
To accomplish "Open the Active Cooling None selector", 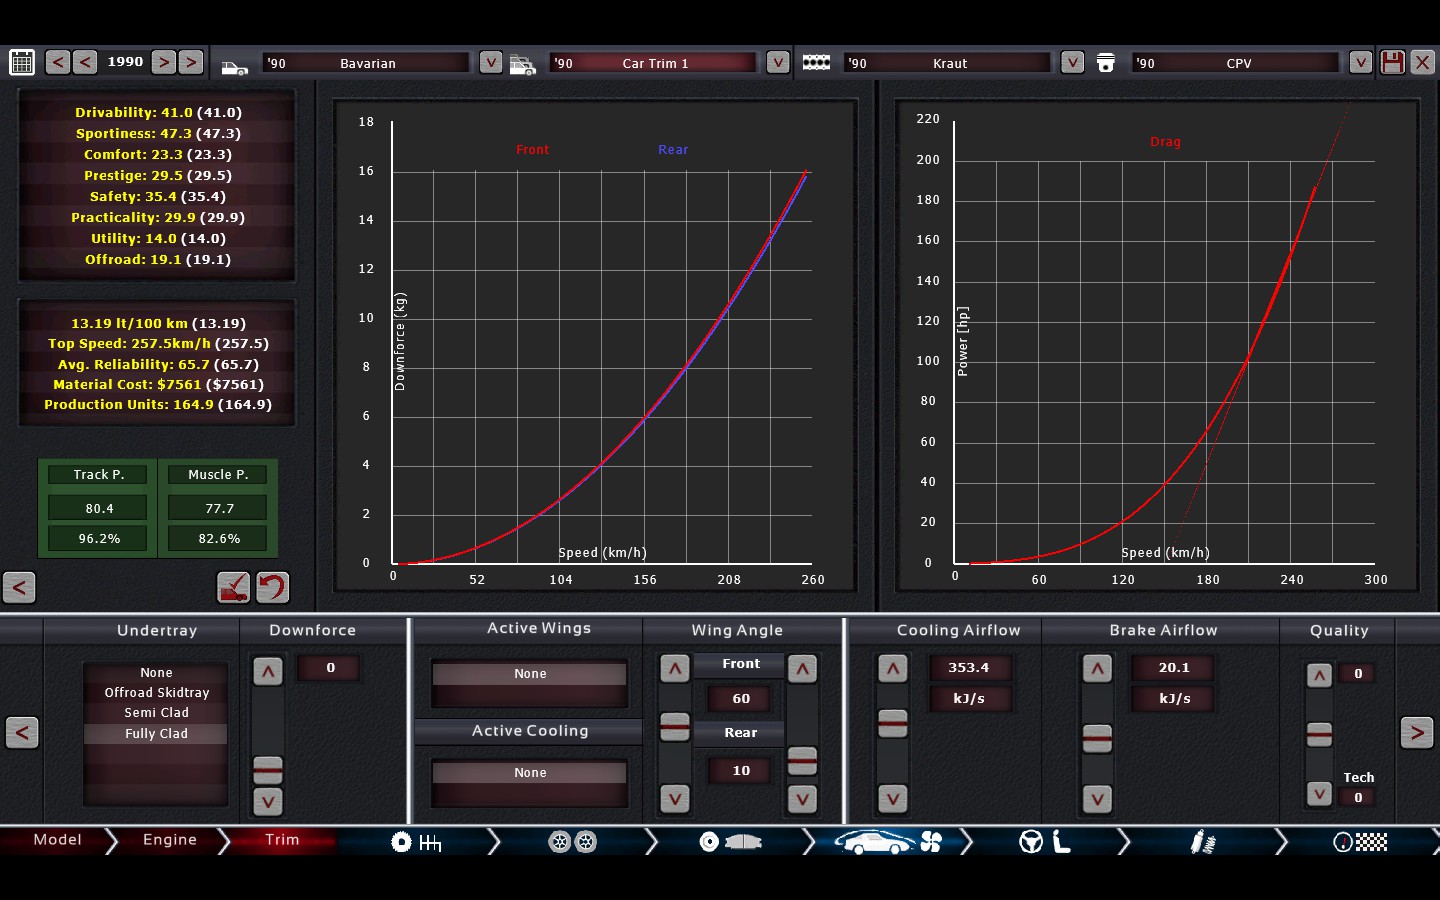I will [x=530, y=773].
